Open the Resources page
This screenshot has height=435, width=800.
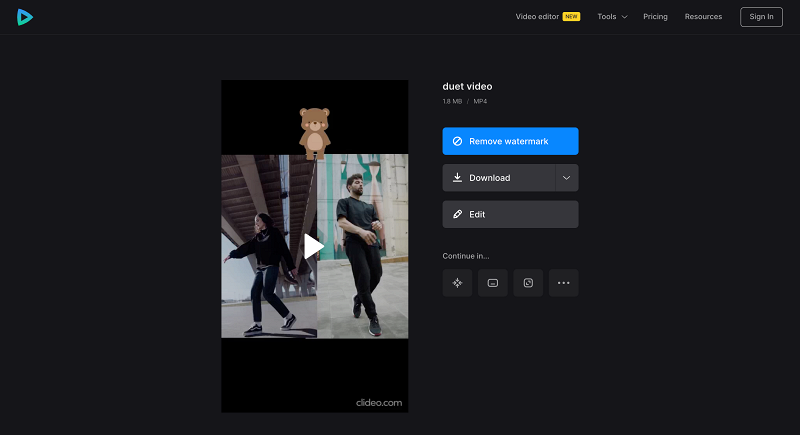tap(703, 17)
